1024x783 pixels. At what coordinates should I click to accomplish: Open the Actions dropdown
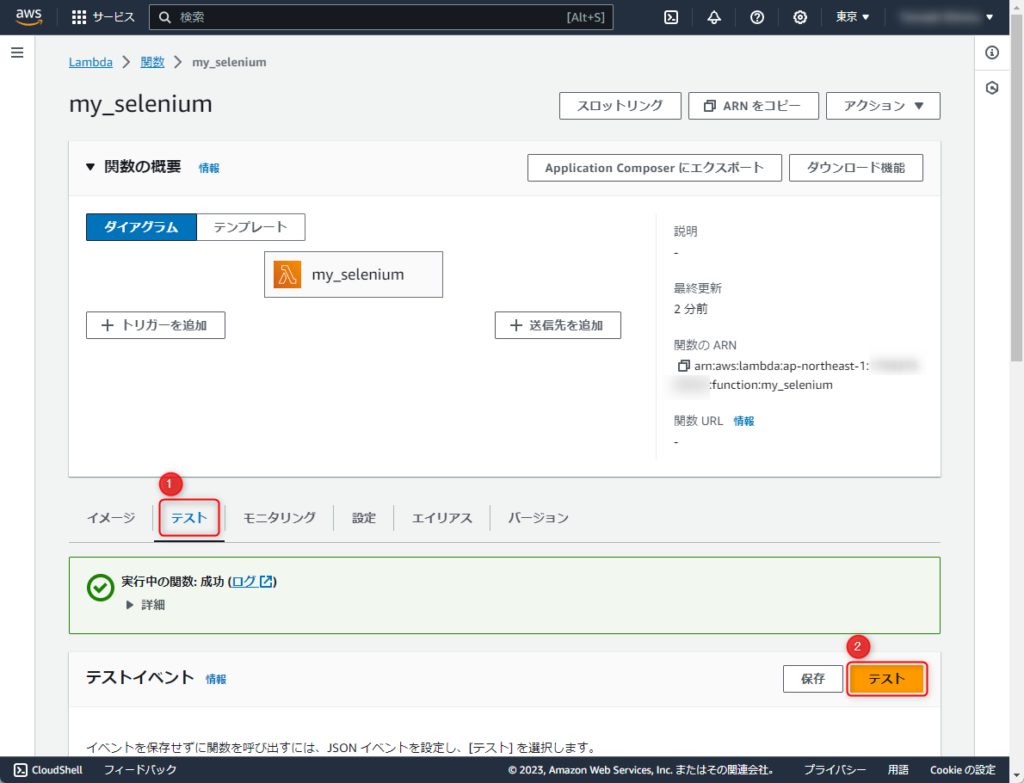(883, 106)
